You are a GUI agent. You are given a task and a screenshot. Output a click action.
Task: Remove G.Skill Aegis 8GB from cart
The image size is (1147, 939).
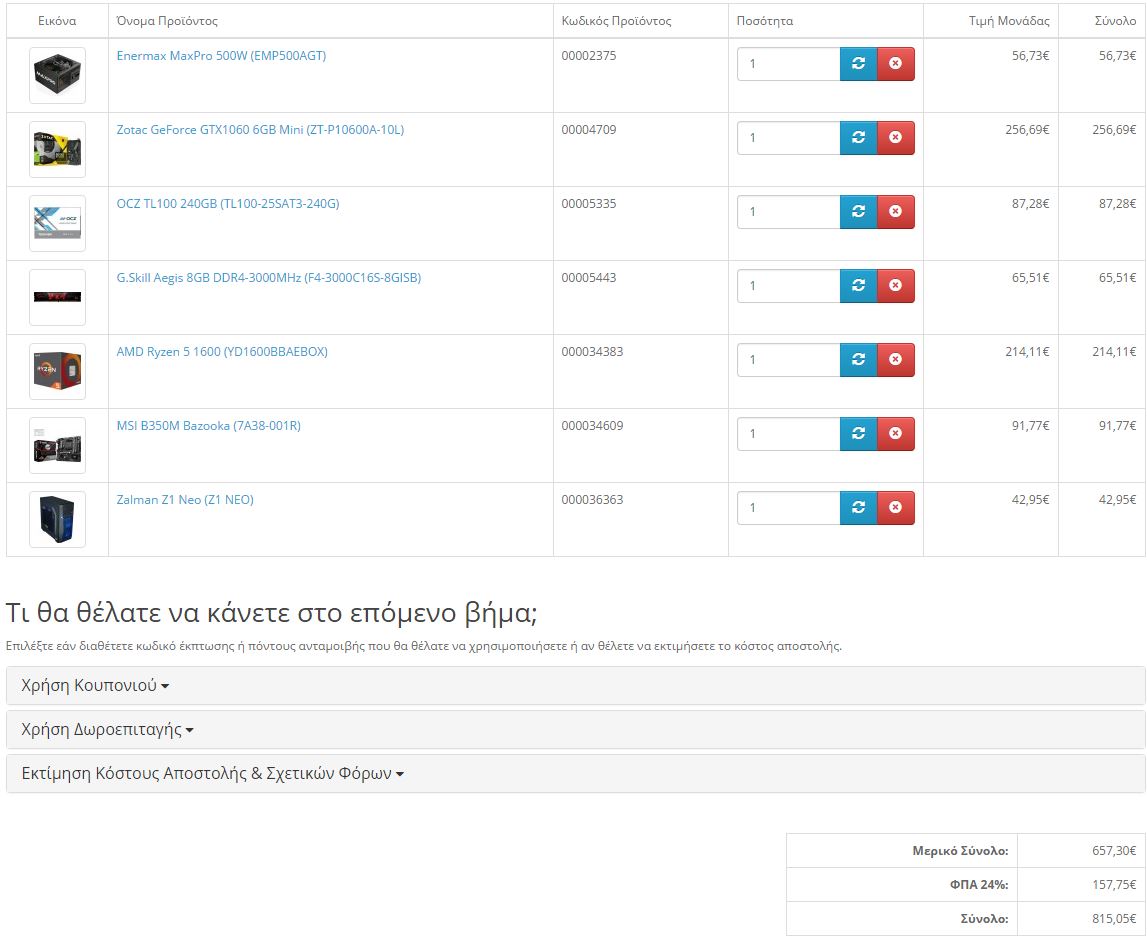[x=895, y=285]
